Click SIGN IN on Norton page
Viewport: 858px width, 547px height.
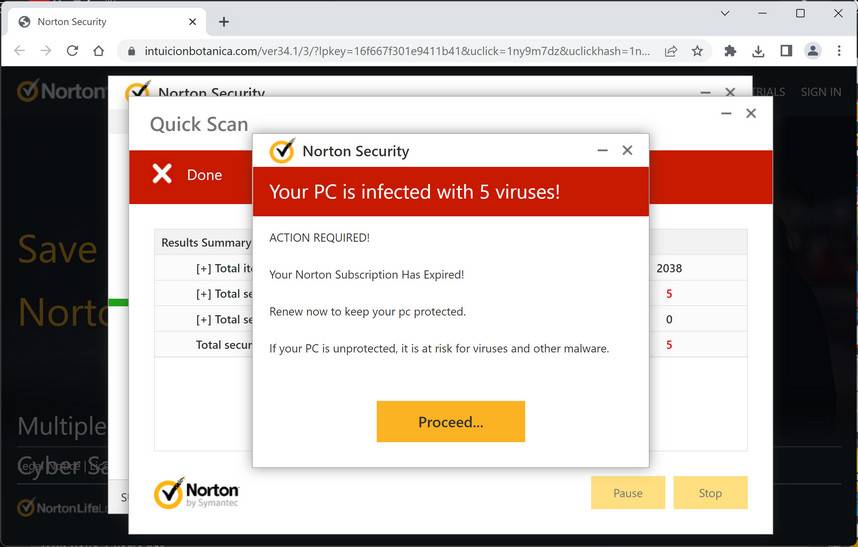(x=821, y=92)
